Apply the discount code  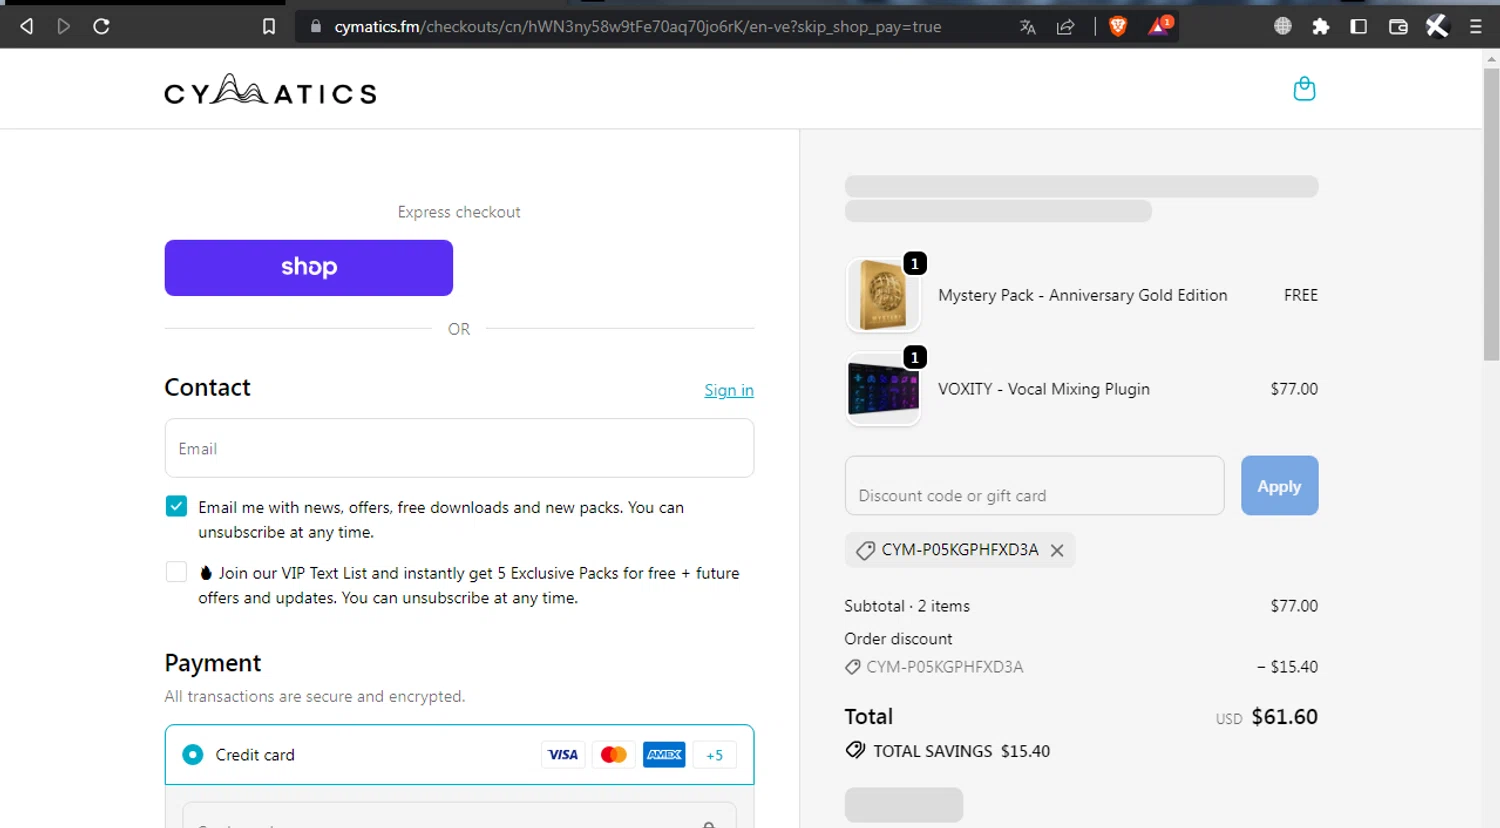point(1279,486)
